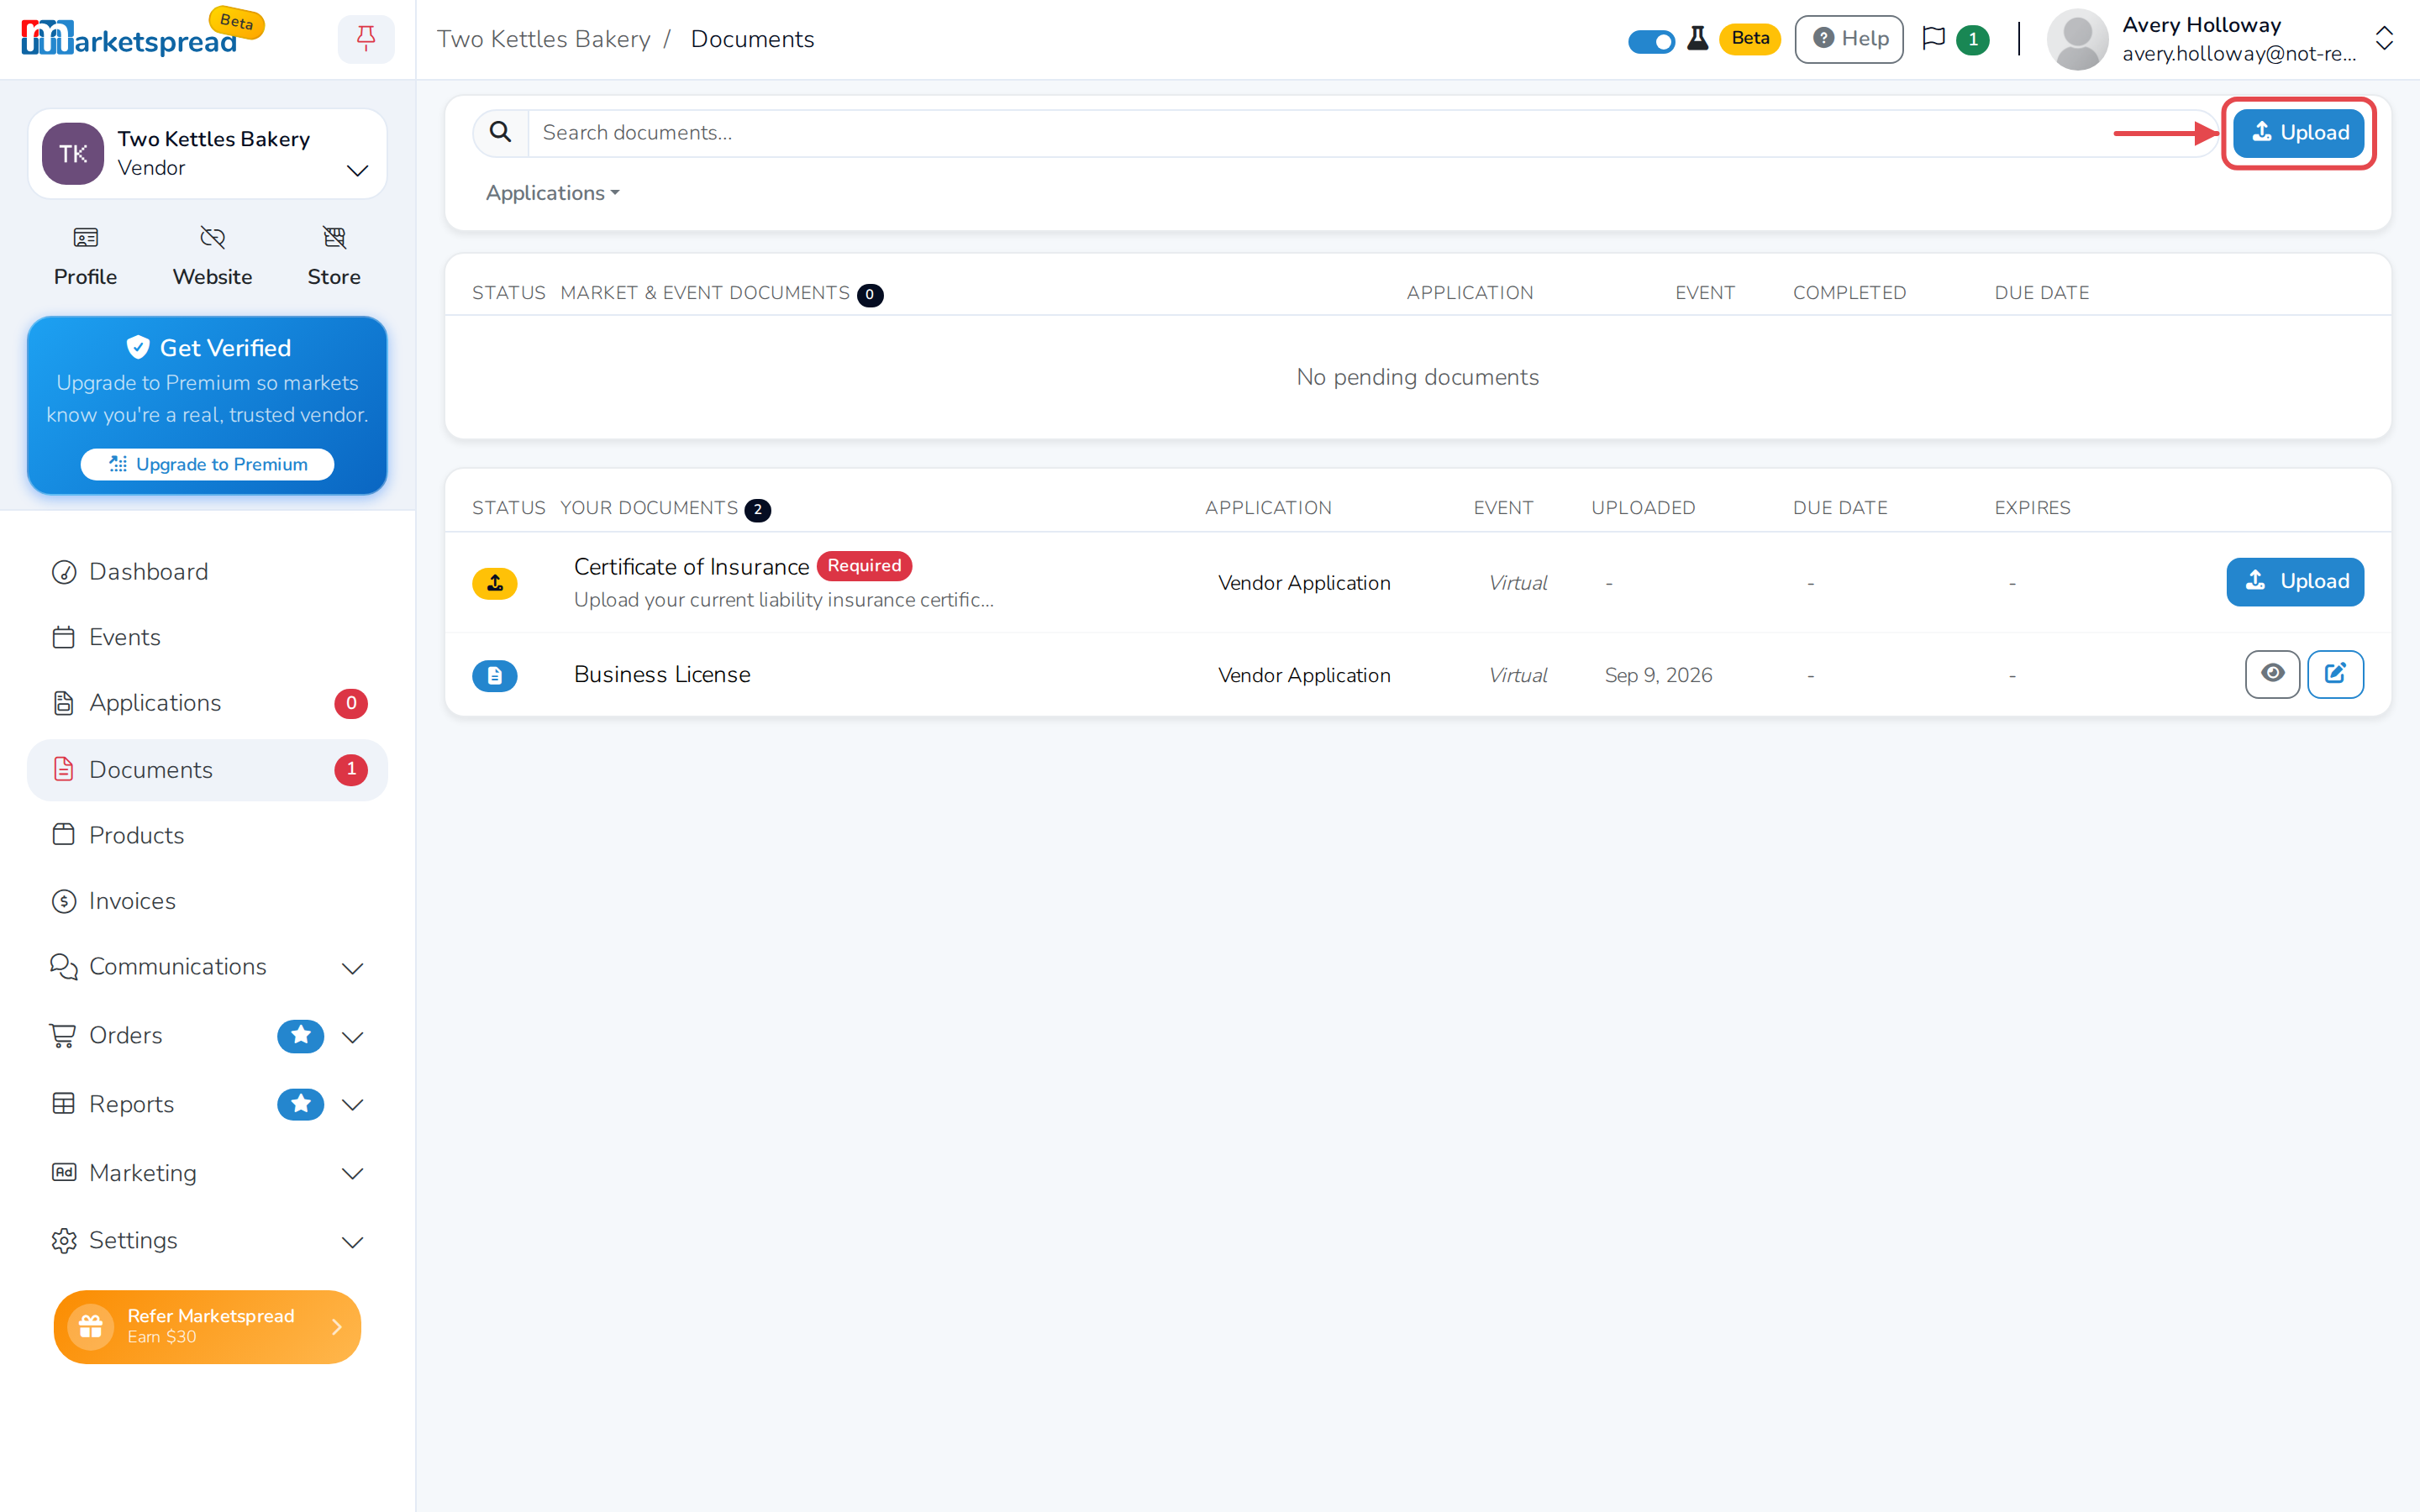2420x1512 pixels.
Task: Open the user account menu chevron
Action: click(x=2384, y=39)
